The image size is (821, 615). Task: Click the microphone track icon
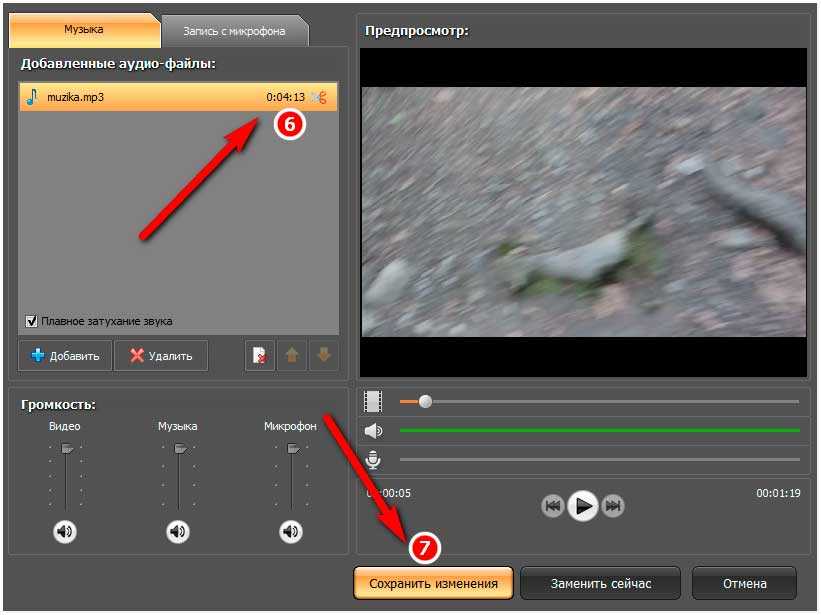tap(373, 460)
